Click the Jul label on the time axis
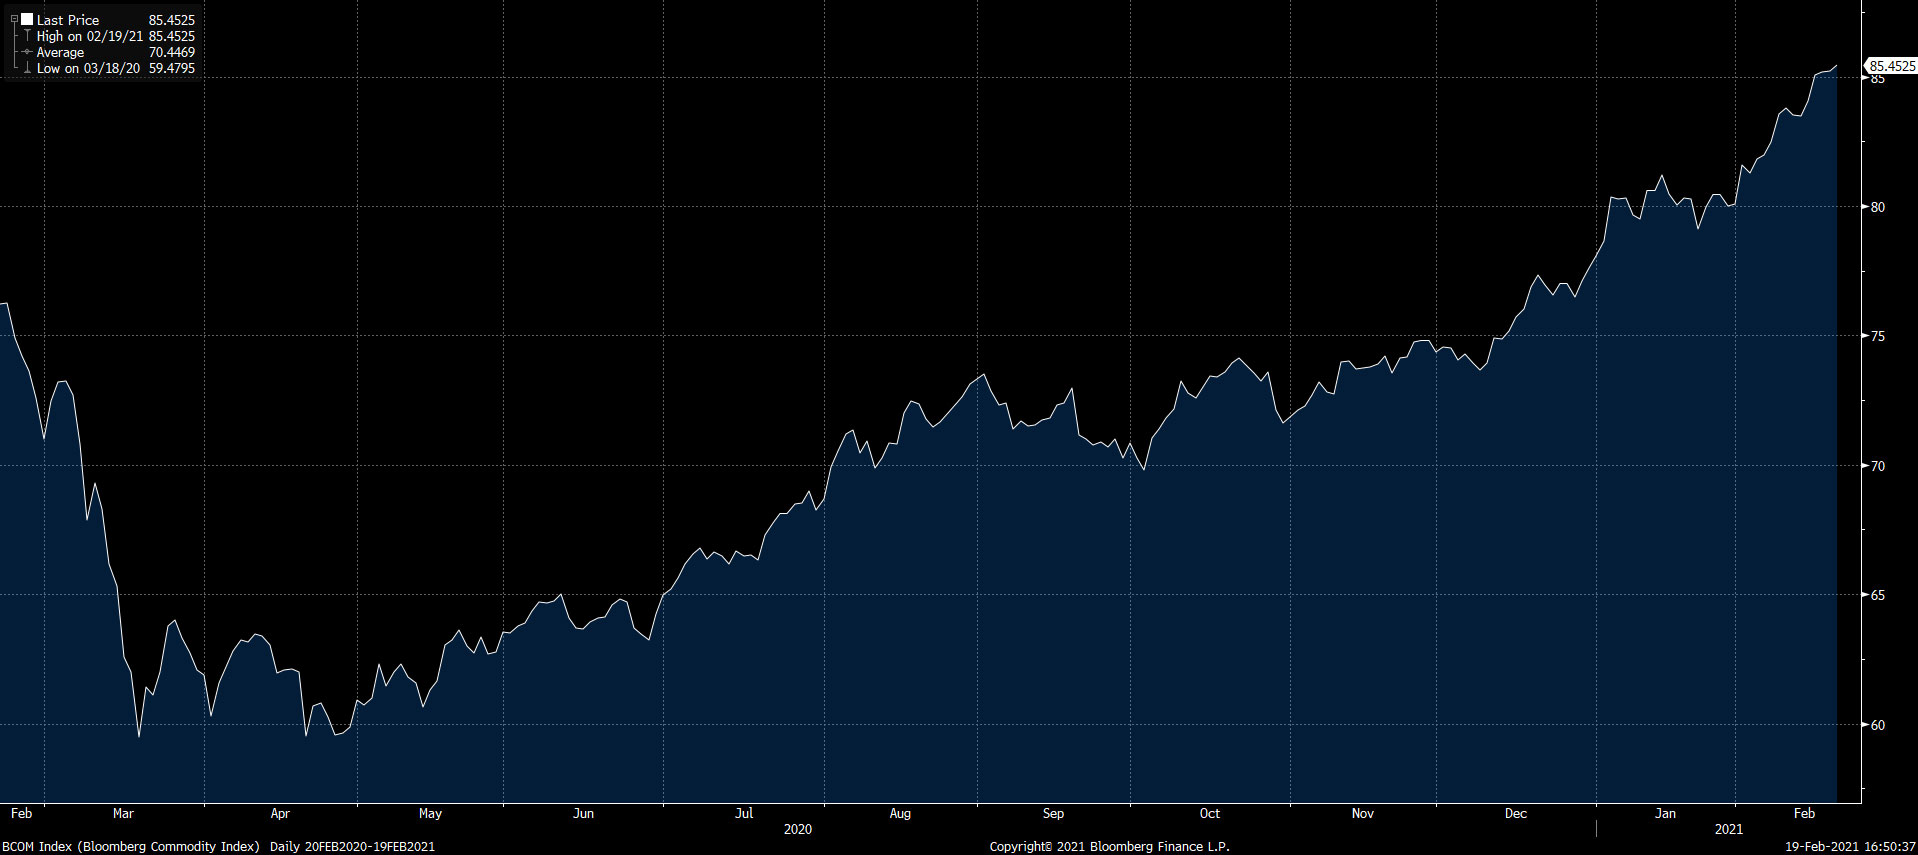 point(744,813)
